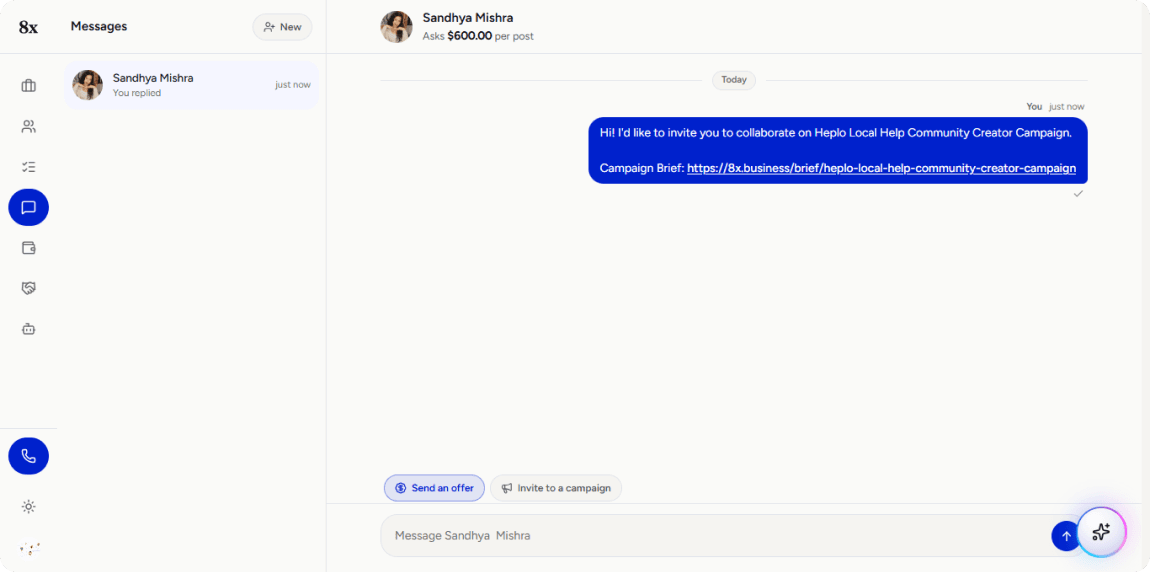Click the Invite to a campaign button

pos(556,488)
